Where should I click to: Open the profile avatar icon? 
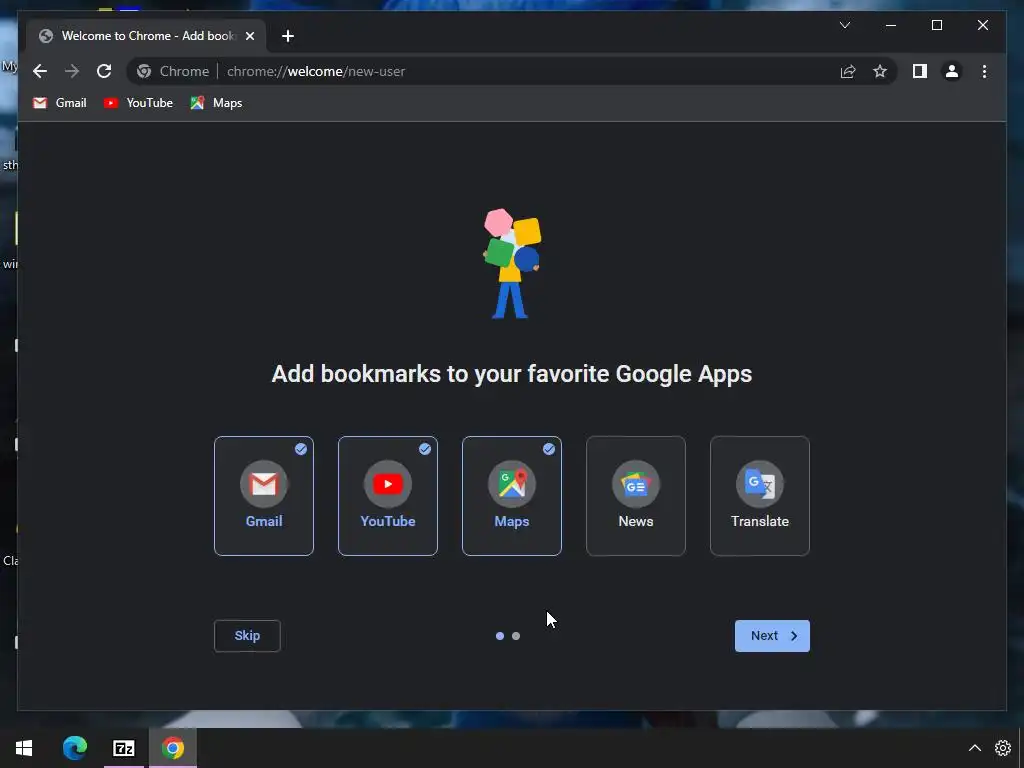coord(952,71)
